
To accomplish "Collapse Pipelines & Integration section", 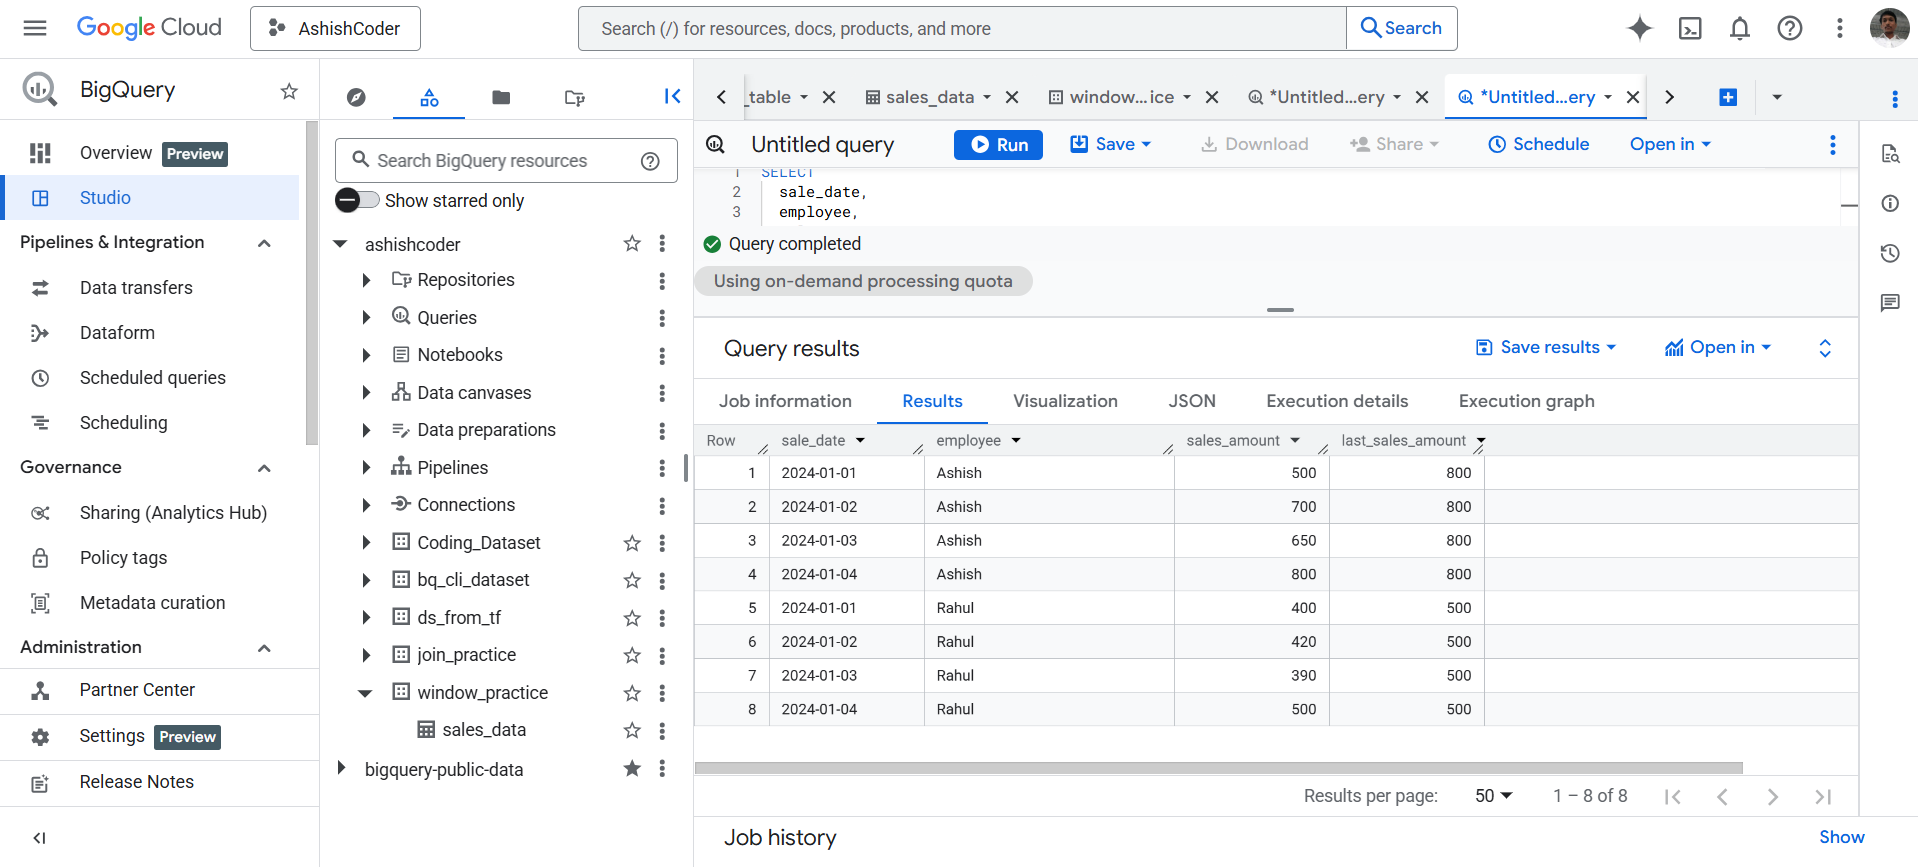I will [x=265, y=243].
